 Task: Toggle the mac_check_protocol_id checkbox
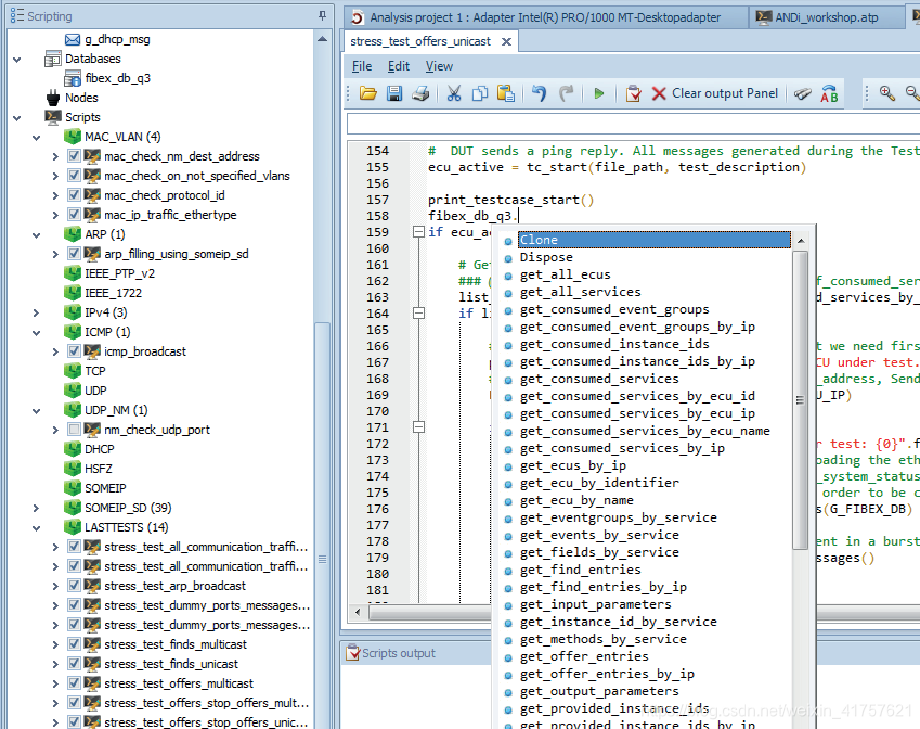point(73,195)
